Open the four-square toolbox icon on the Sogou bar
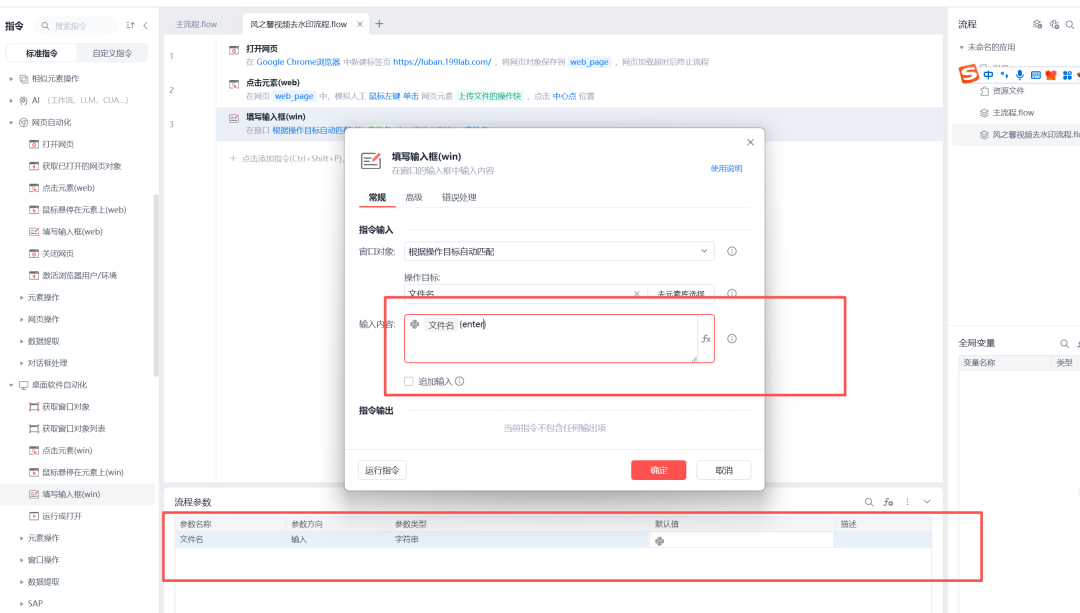 1067,74
